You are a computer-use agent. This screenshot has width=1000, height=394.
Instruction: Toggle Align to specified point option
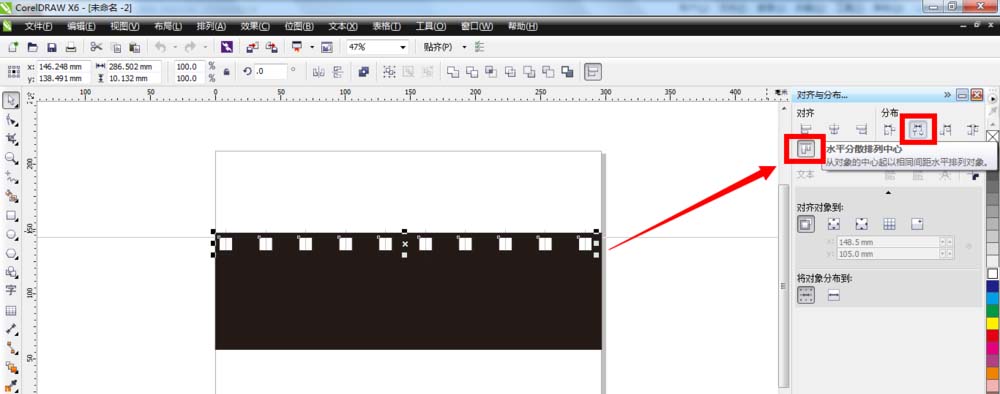[917, 224]
